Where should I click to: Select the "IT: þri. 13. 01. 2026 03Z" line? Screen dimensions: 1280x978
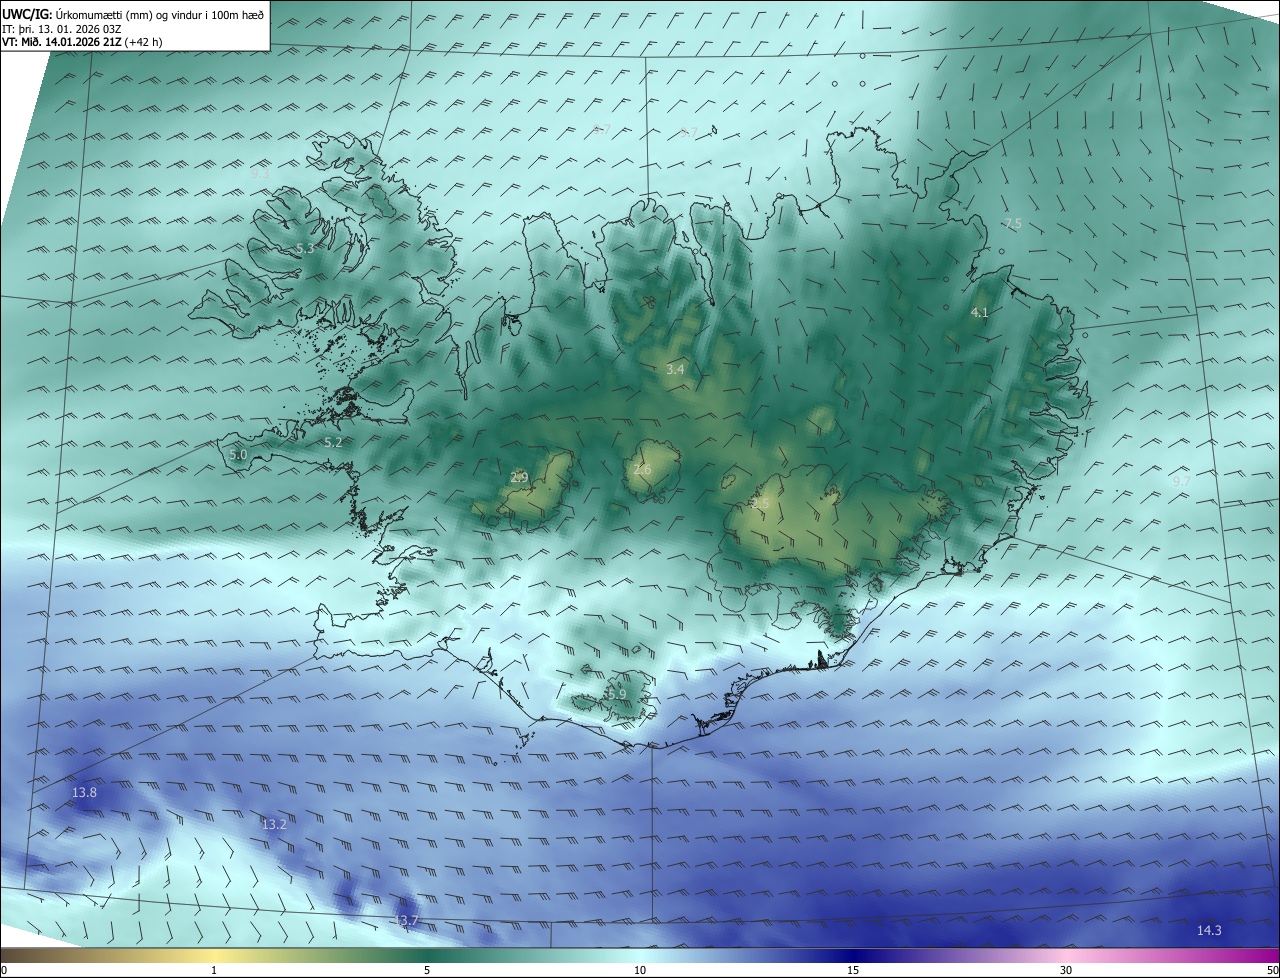pos(61,28)
